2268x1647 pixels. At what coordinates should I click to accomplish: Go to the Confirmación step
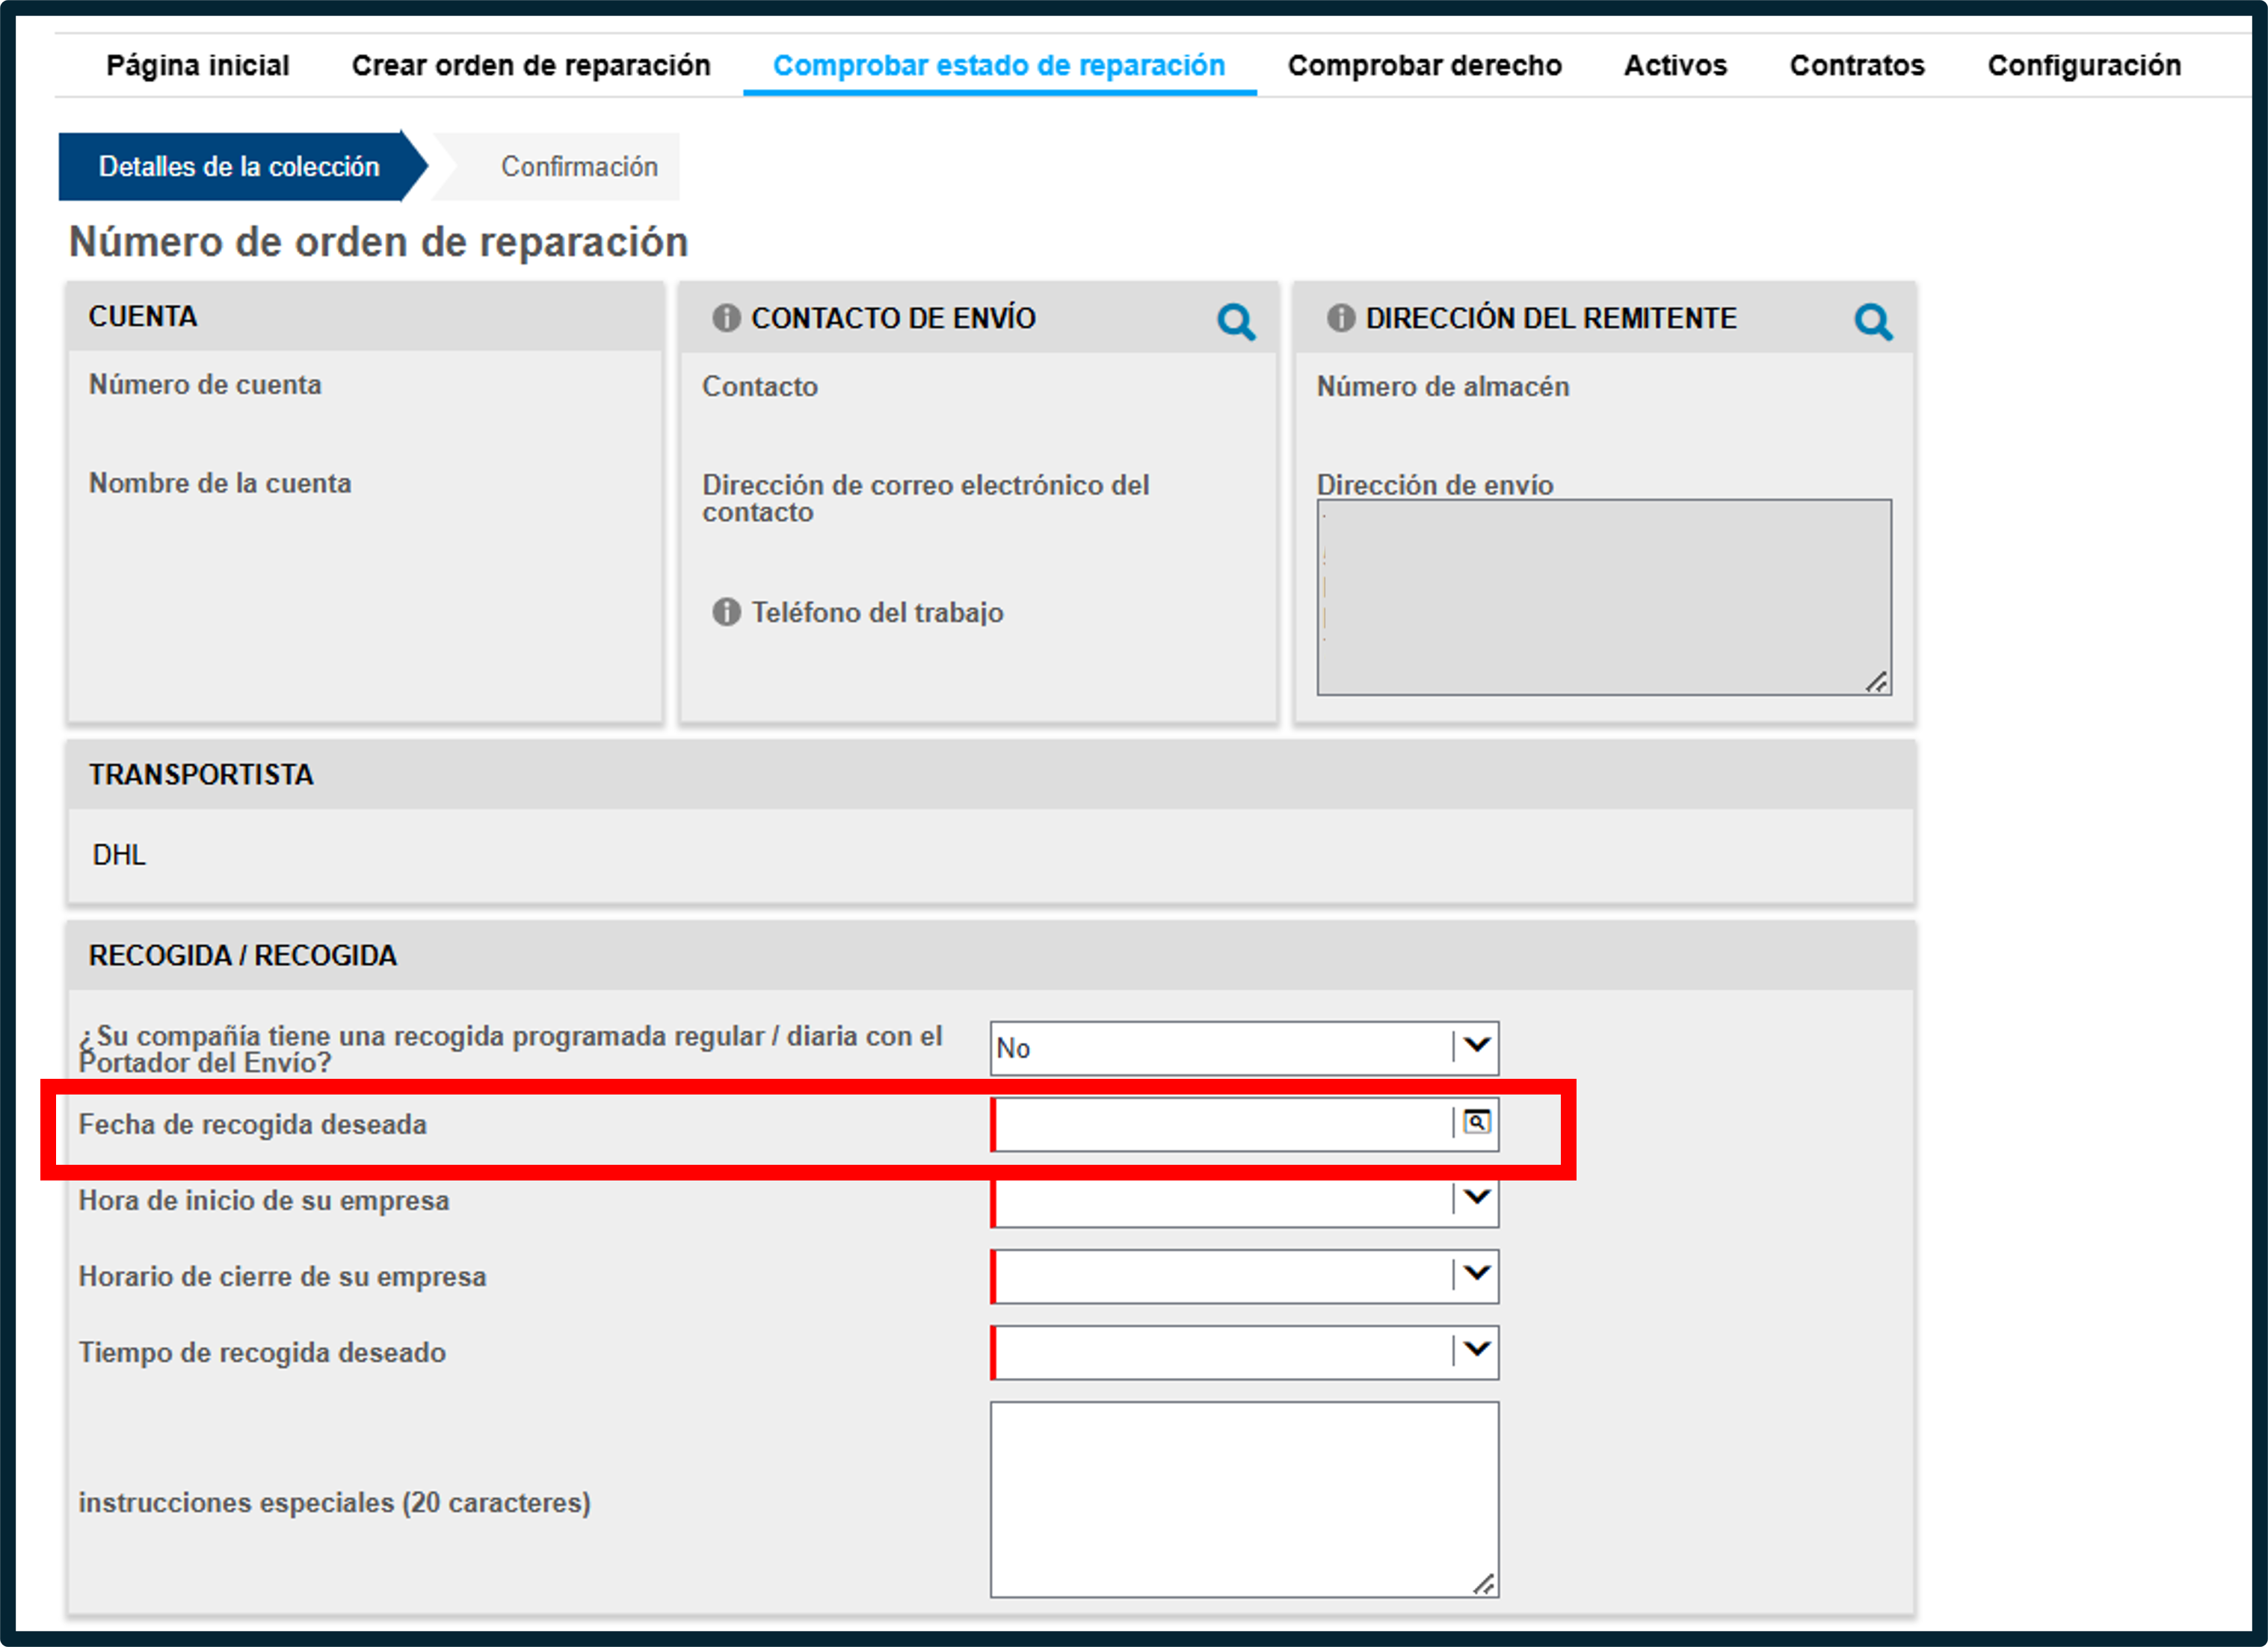(x=579, y=167)
